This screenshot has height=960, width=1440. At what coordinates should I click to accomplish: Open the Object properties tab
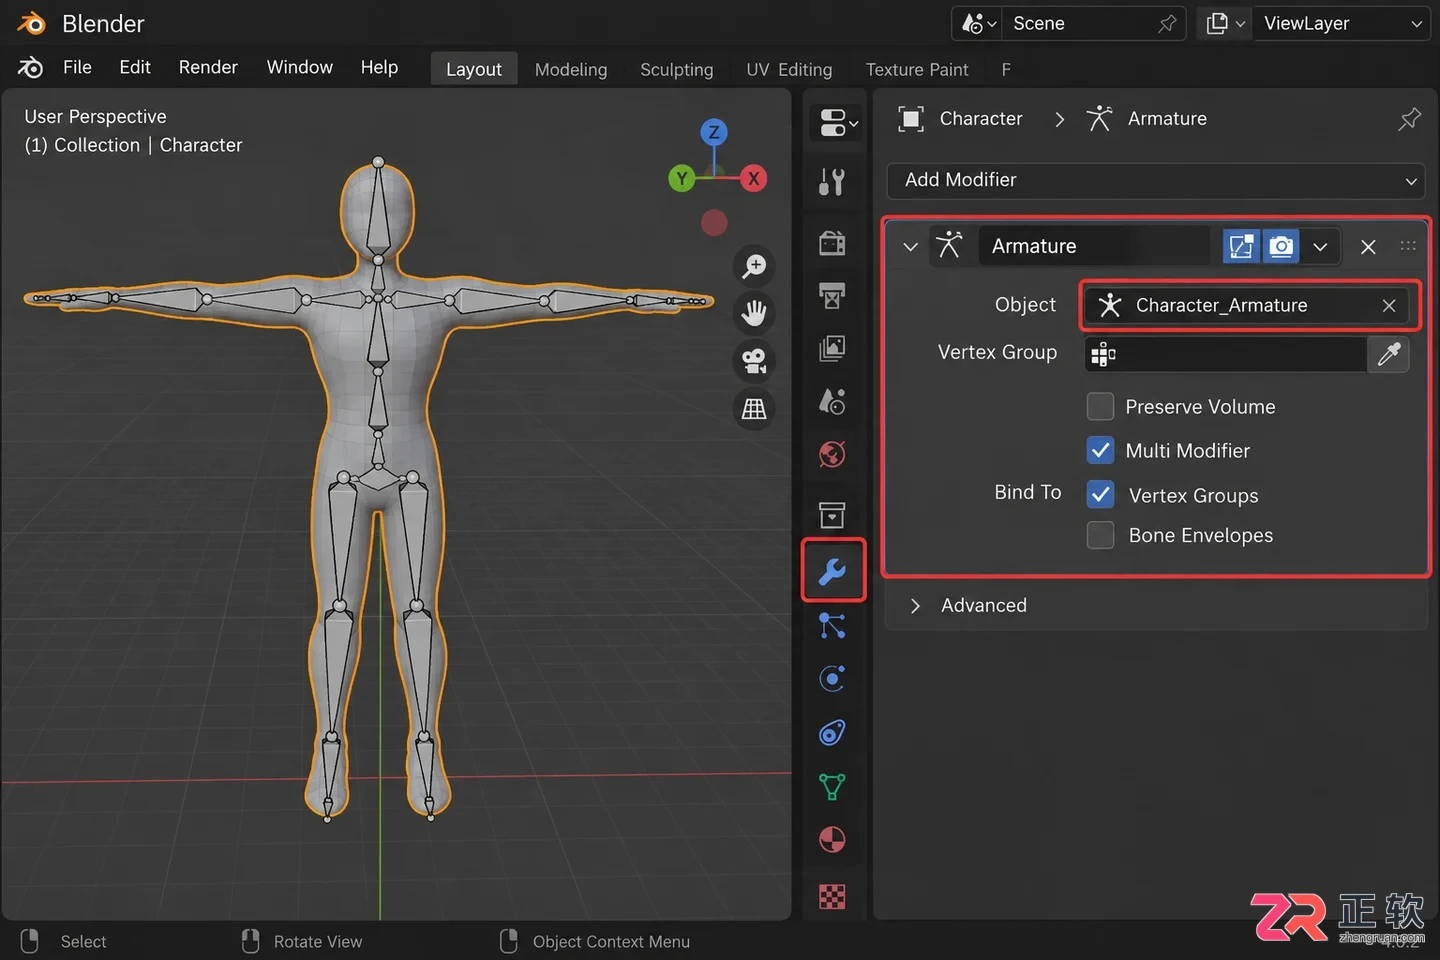click(x=832, y=515)
